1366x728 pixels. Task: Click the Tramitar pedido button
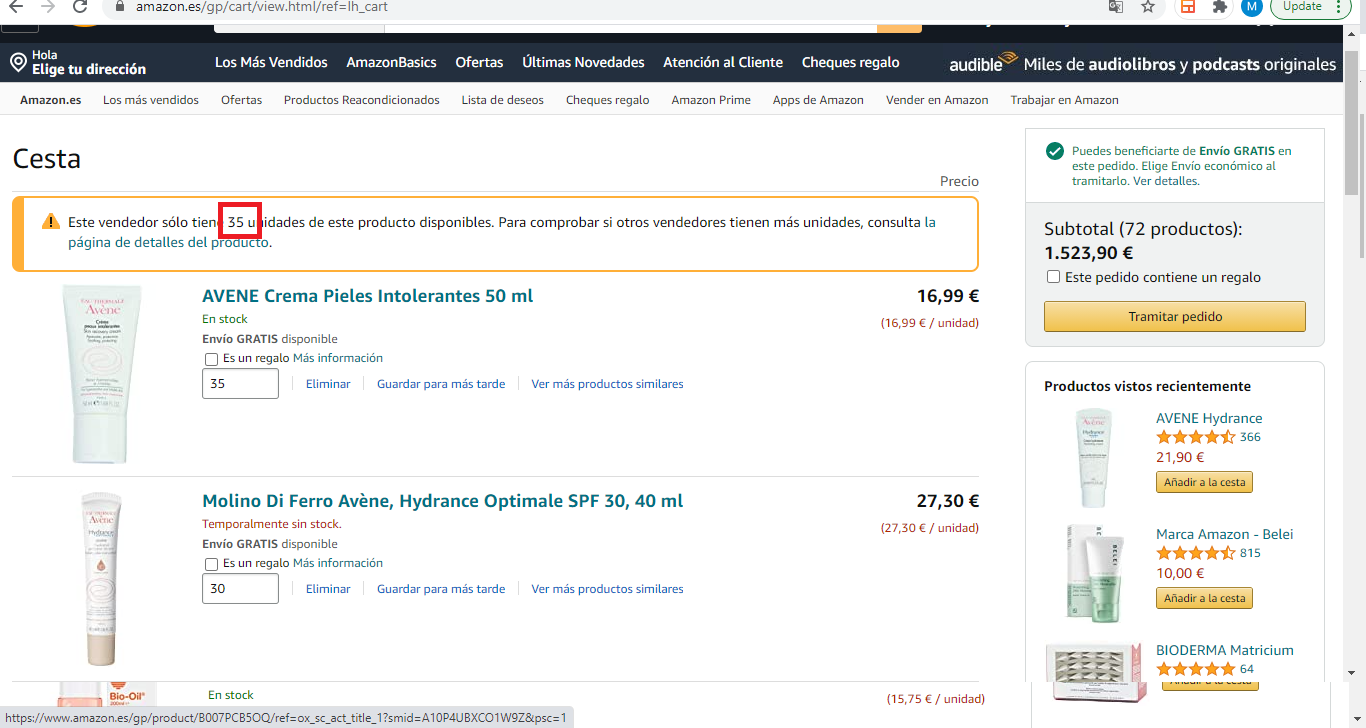tap(1175, 316)
